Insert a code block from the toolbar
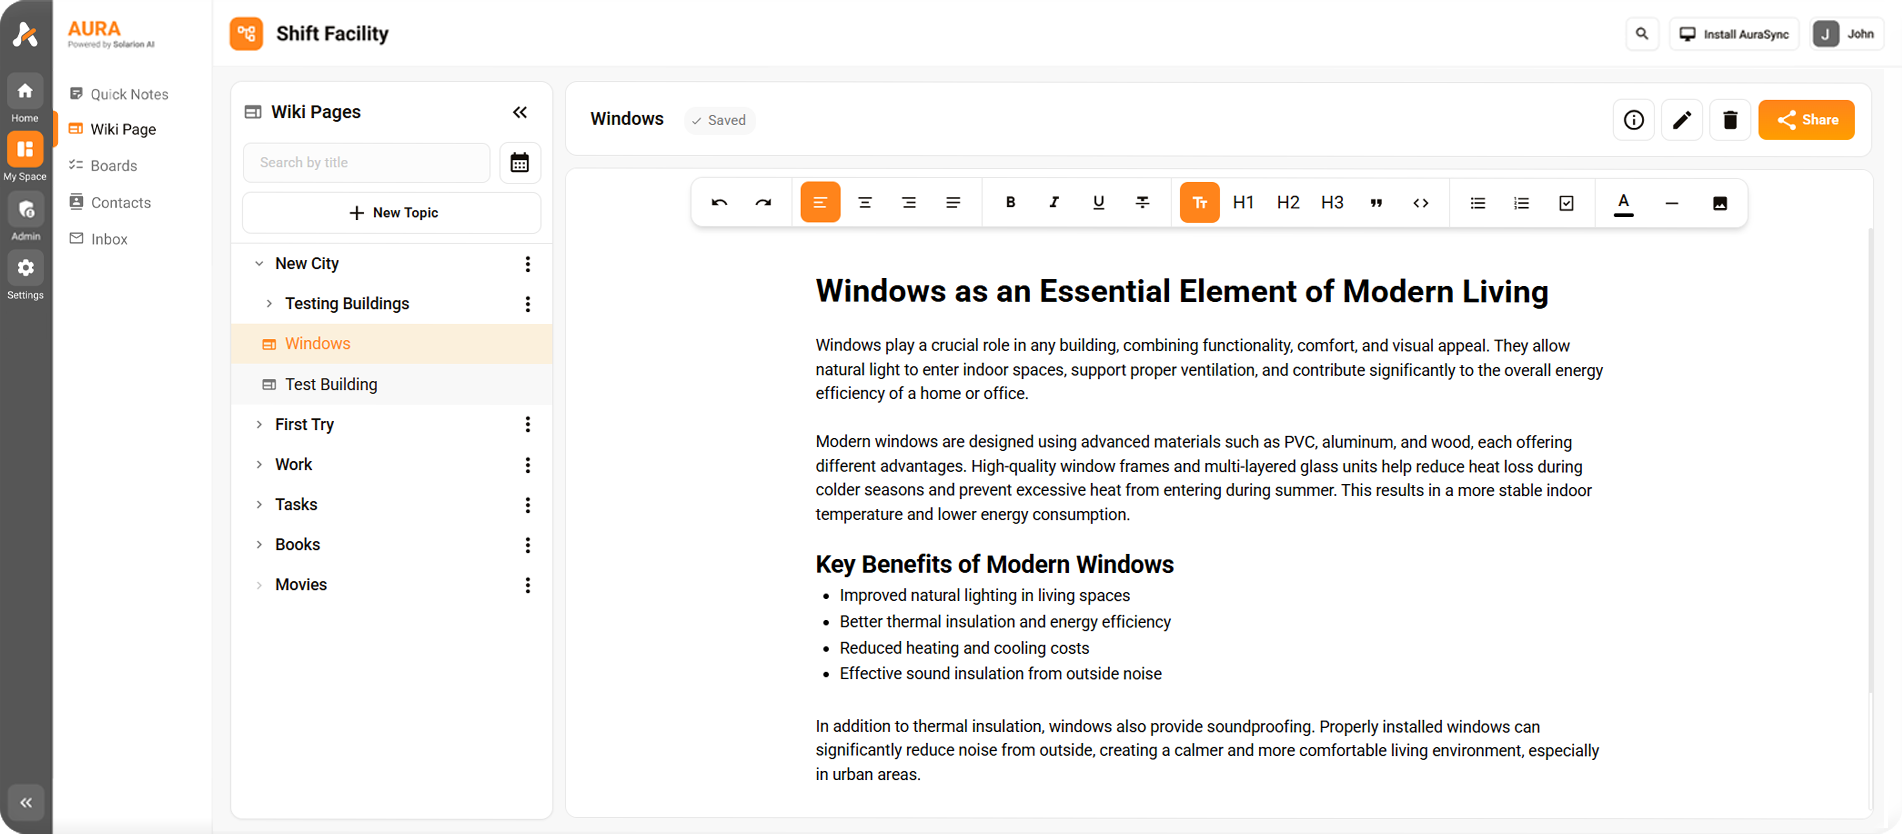 point(1420,203)
